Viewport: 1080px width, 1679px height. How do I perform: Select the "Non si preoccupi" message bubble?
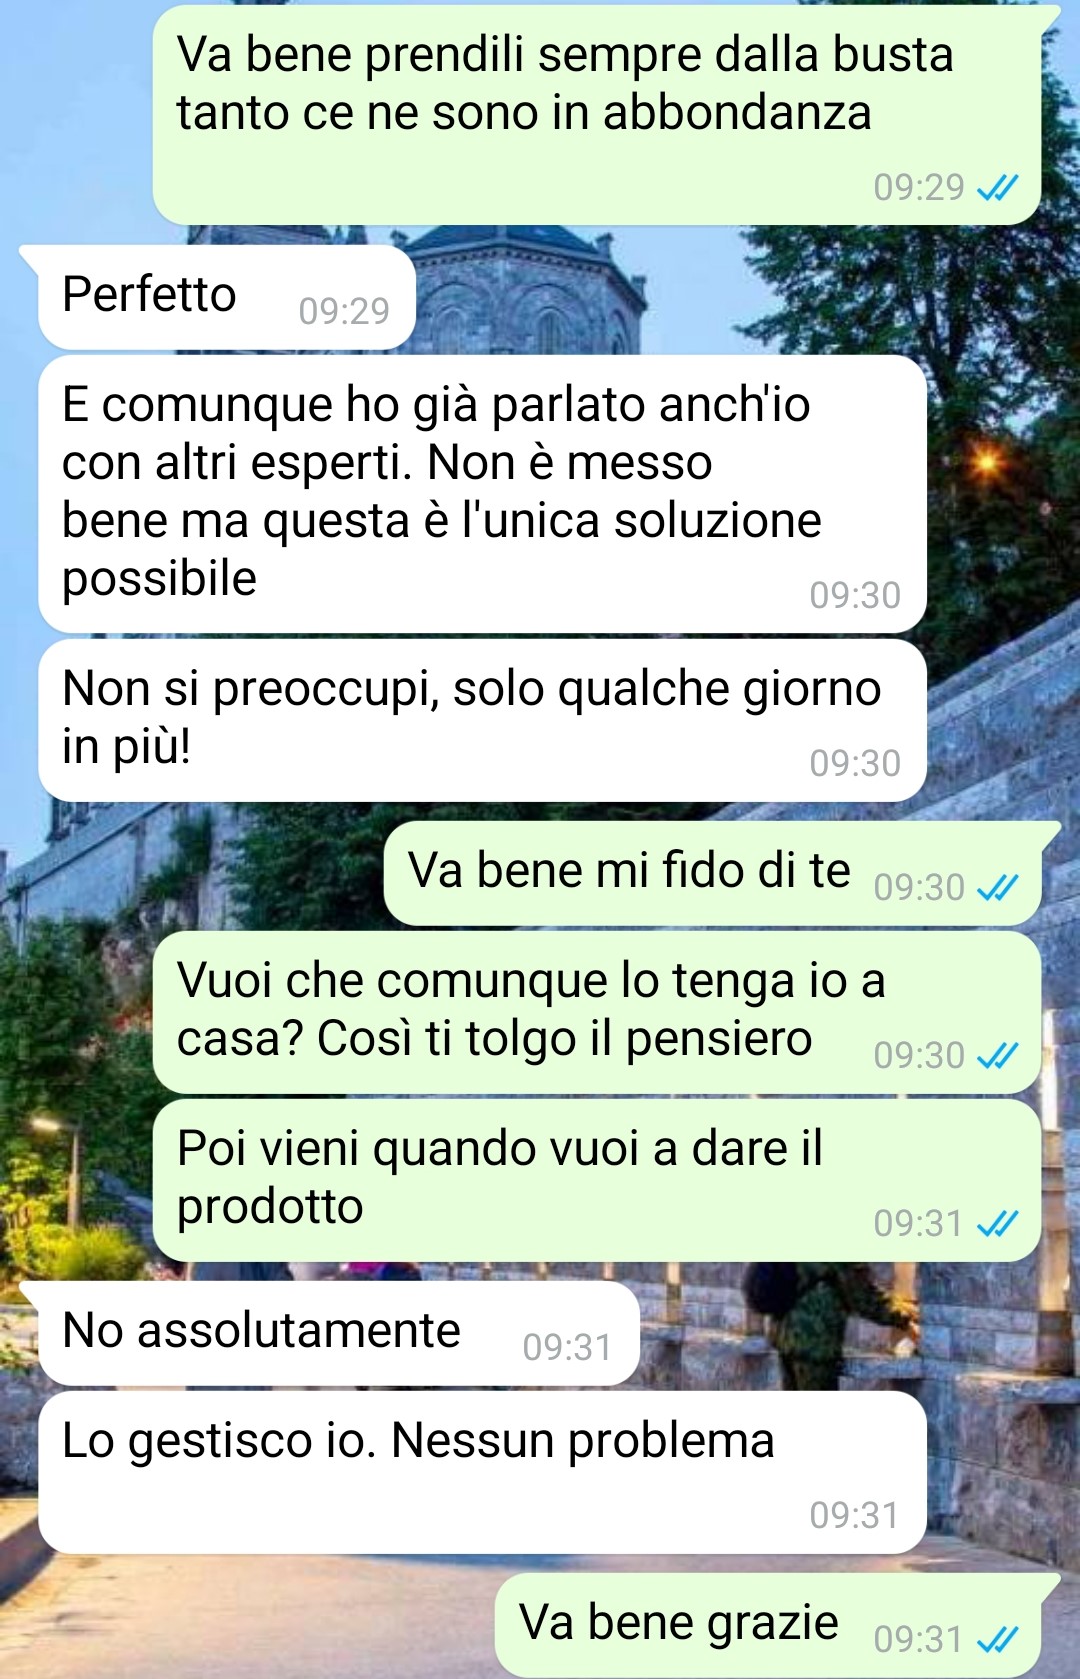tap(482, 721)
